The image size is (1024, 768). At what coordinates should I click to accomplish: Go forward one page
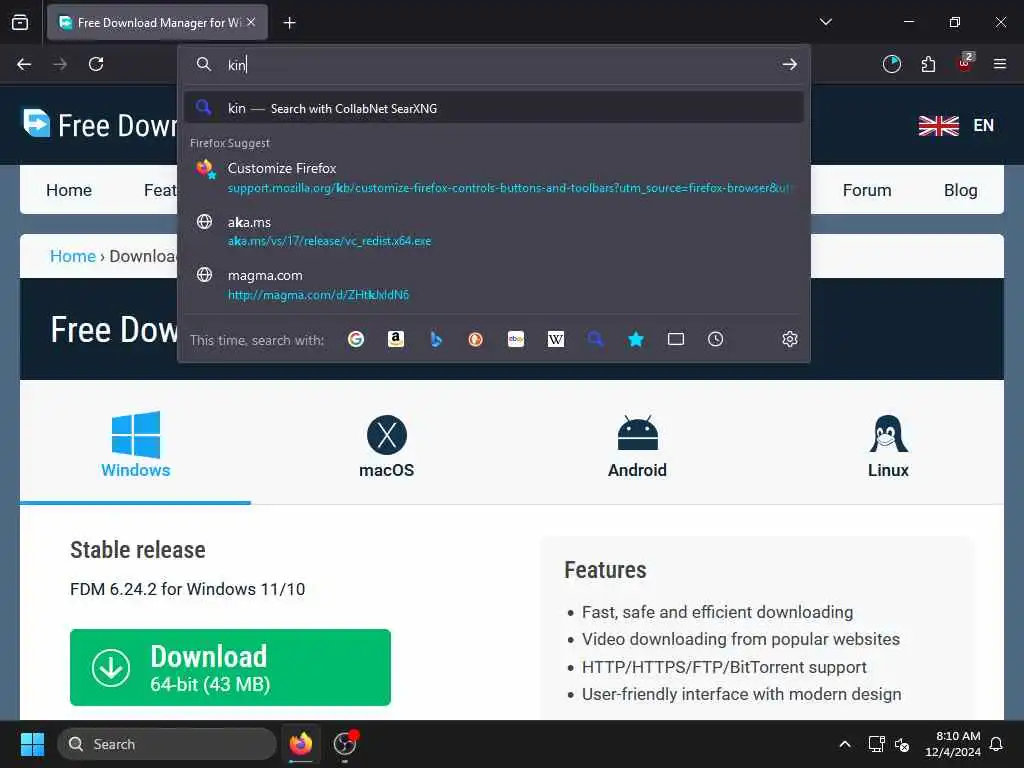pyautogui.click(x=60, y=64)
